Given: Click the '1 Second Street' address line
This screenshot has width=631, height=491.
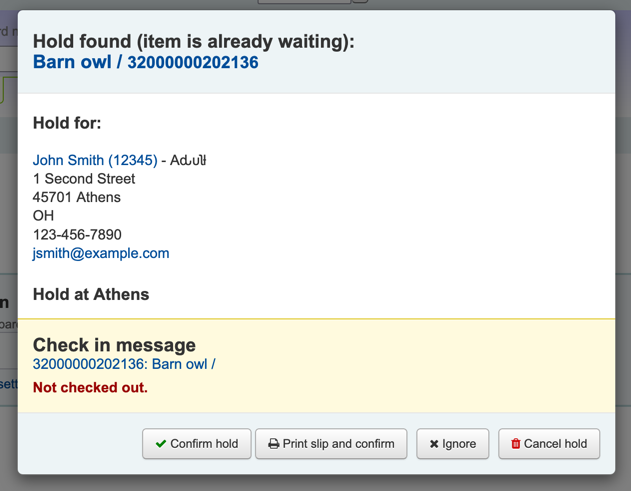Looking at the screenshot, I should [x=84, y=179].
